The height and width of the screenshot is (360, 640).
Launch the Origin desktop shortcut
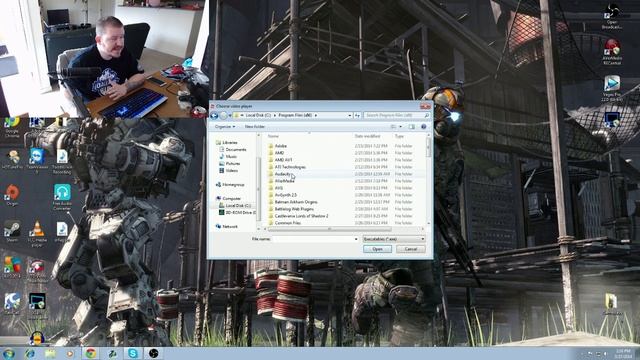[12, 195]
